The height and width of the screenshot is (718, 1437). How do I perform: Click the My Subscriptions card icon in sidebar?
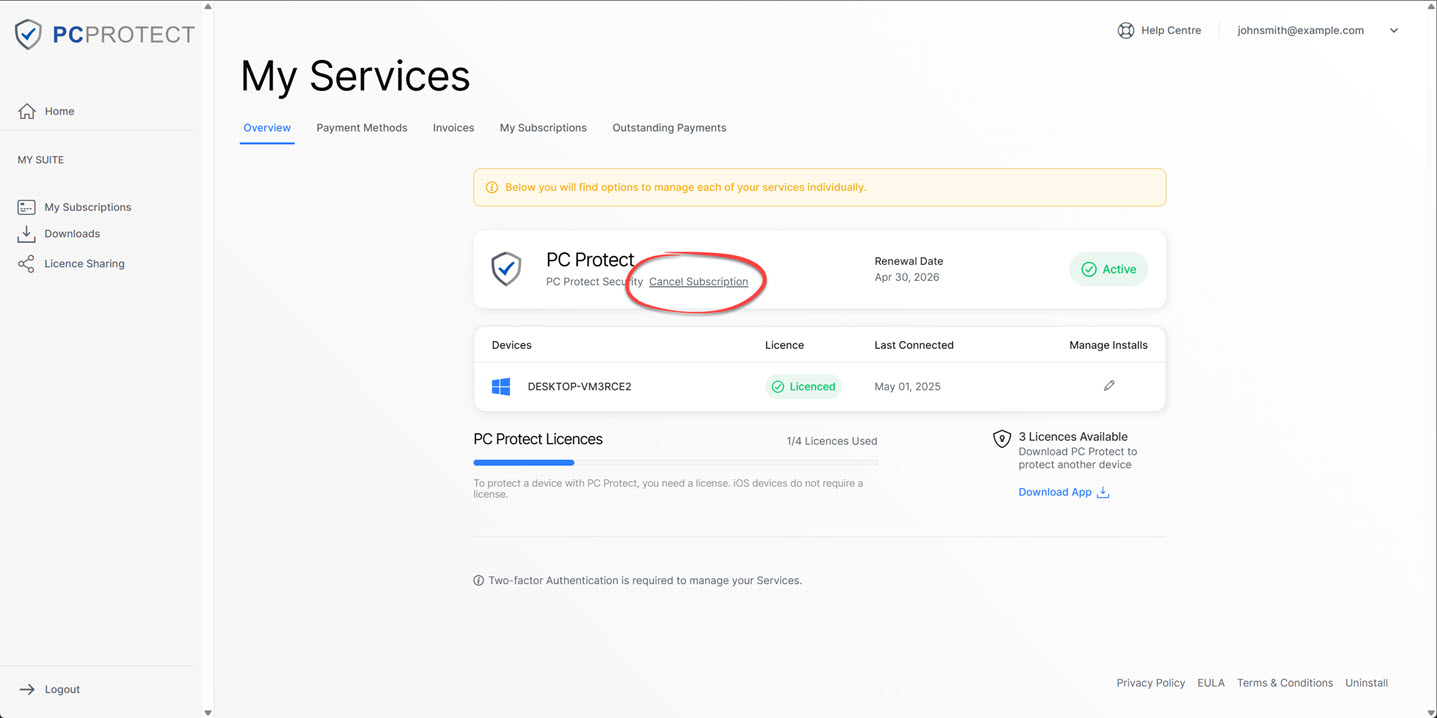tap(27, 207)
